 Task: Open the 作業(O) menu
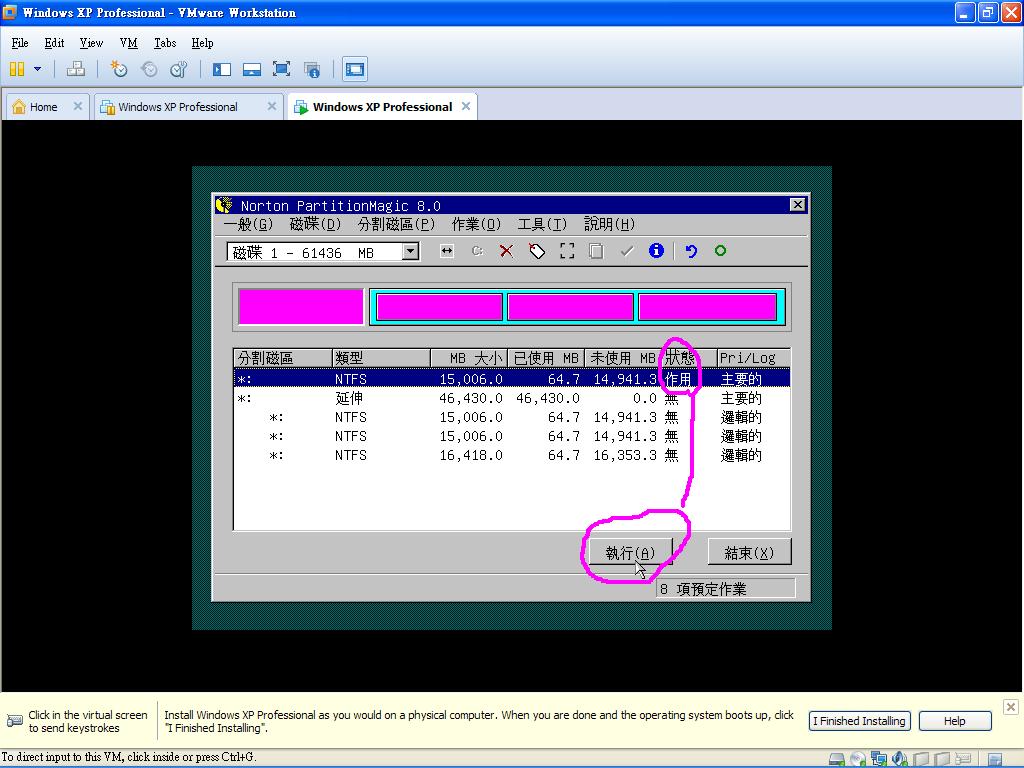click(x=476, y=225)
